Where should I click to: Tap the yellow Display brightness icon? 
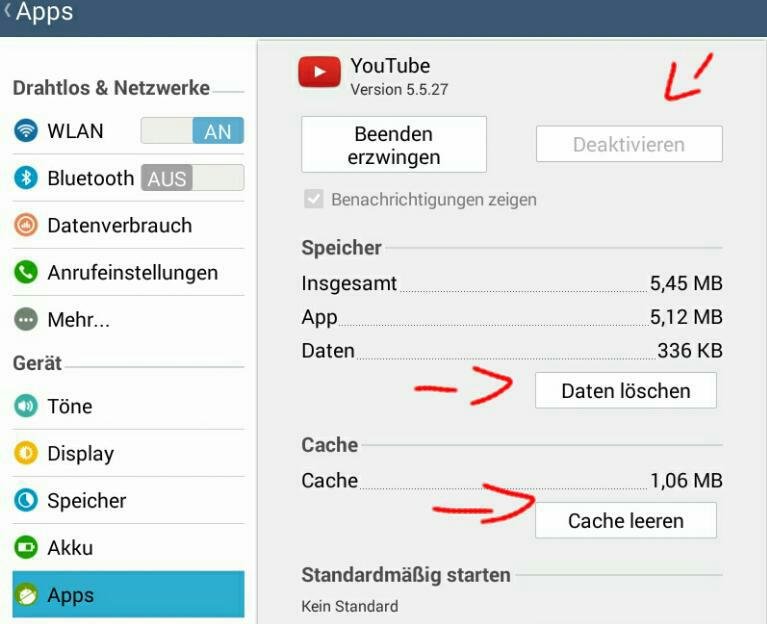(25, 453)
